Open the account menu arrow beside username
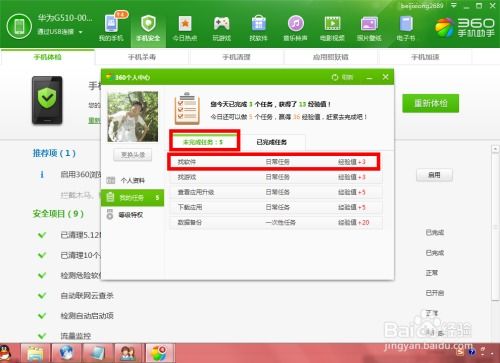This screenshot has width=500, height=363. (x=454, y=6)
